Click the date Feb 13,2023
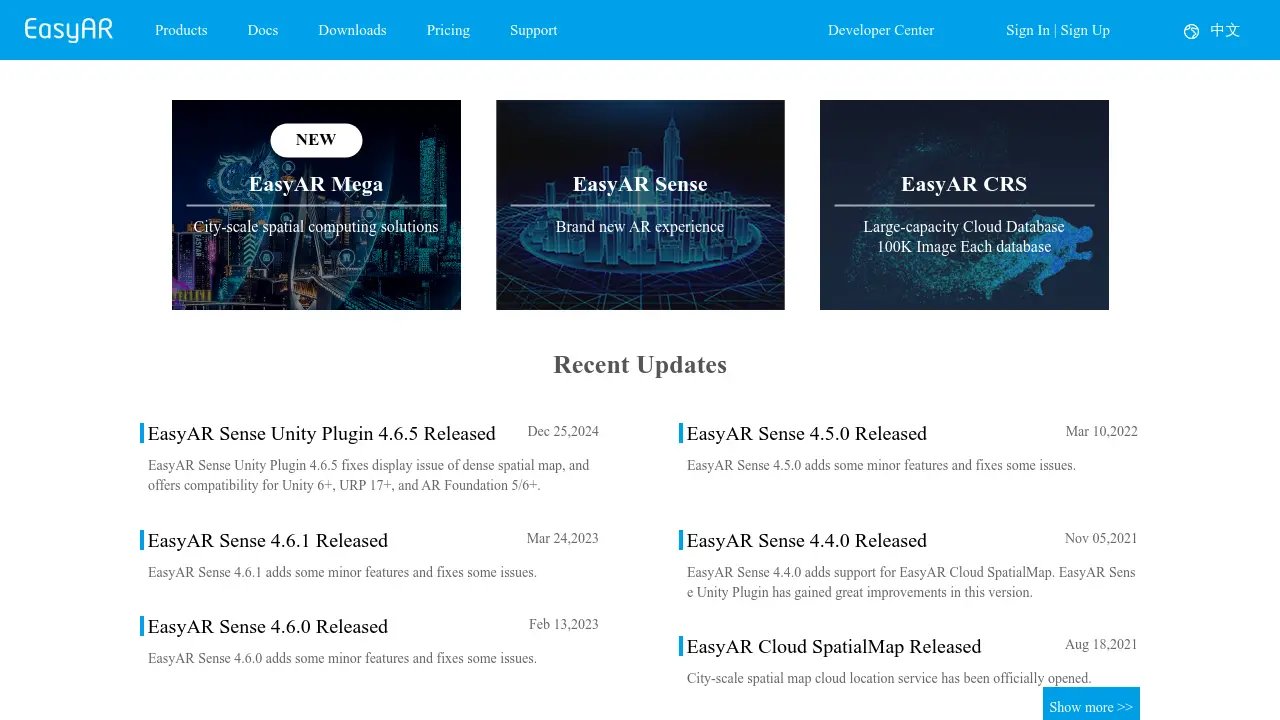Screen dimensions: 1280x720 pyautogui.click(x=564, y=624)
